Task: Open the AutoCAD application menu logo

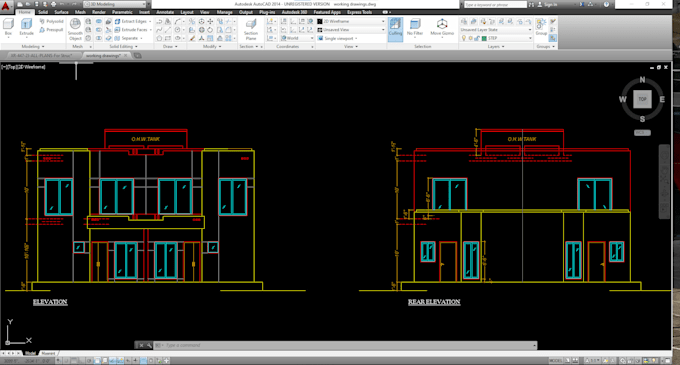Action: 6,7
